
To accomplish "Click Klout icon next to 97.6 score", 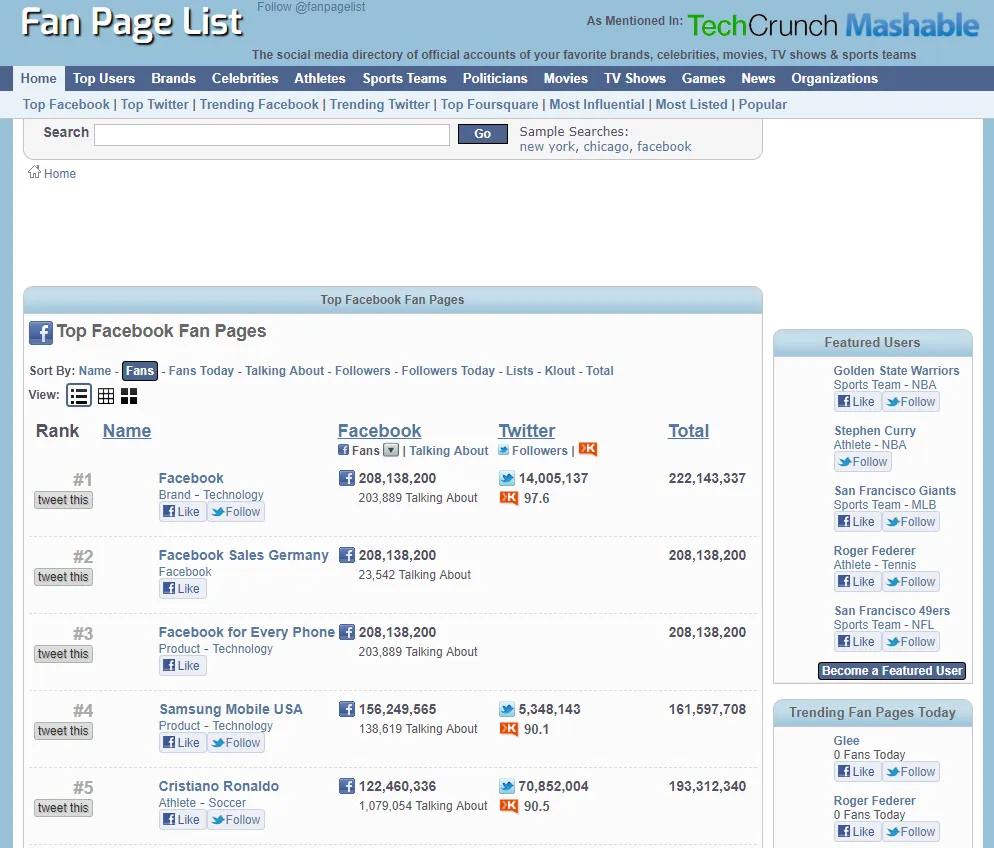I will point(509,498).
